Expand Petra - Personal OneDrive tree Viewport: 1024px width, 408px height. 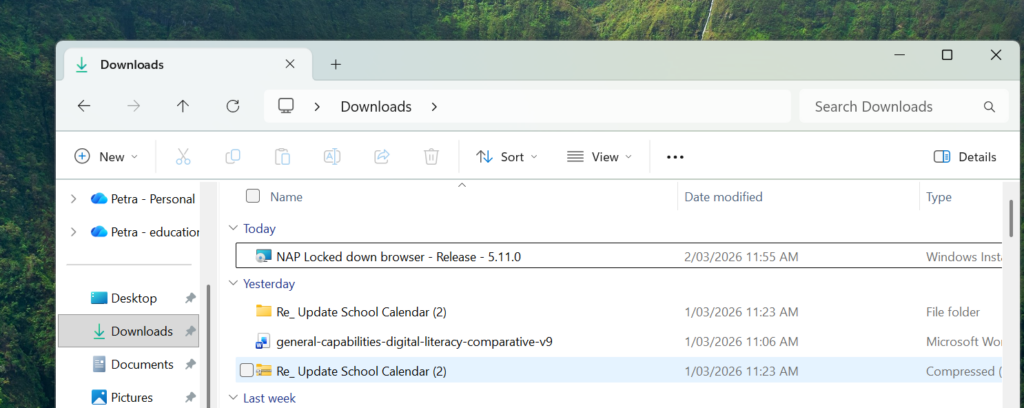[73, 198]
